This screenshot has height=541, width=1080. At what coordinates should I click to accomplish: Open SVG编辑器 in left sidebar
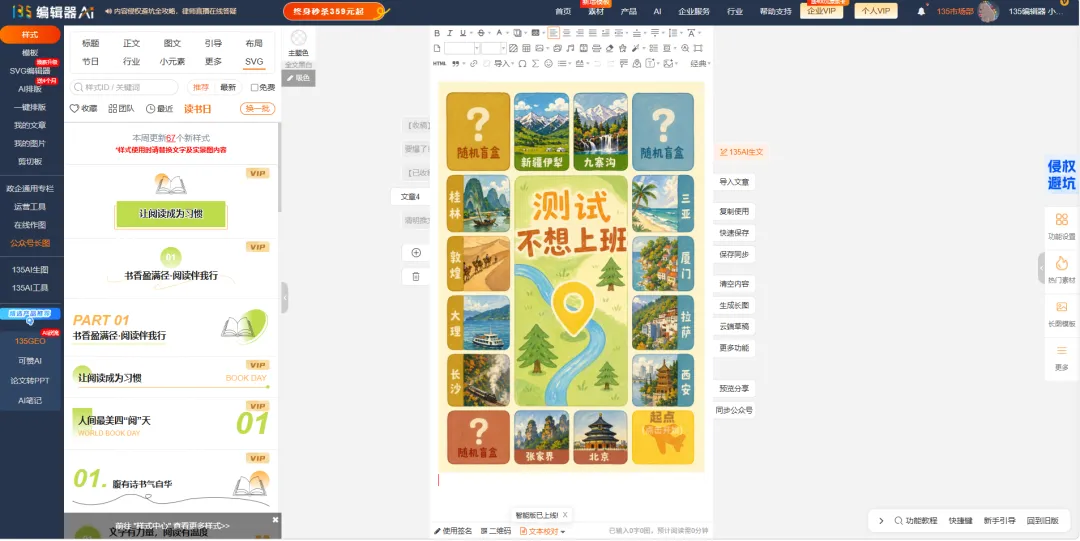[30, 70]
